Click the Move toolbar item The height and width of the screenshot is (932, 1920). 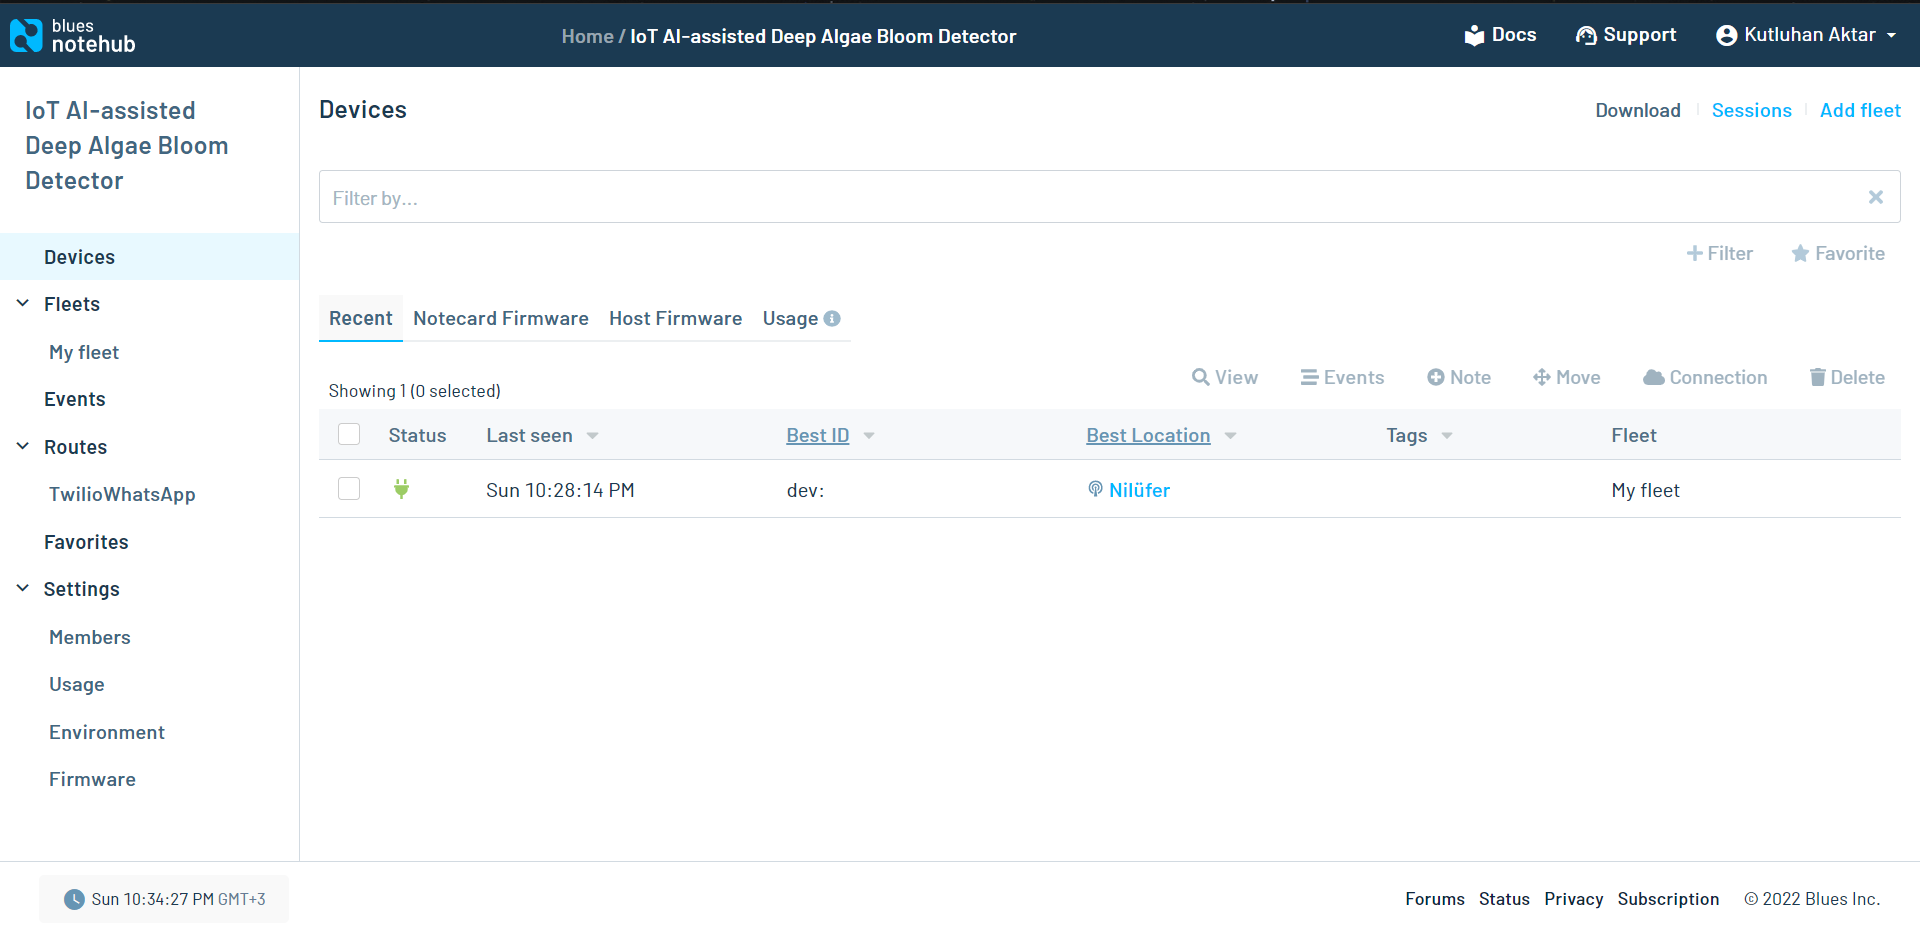pos(1566,377)
